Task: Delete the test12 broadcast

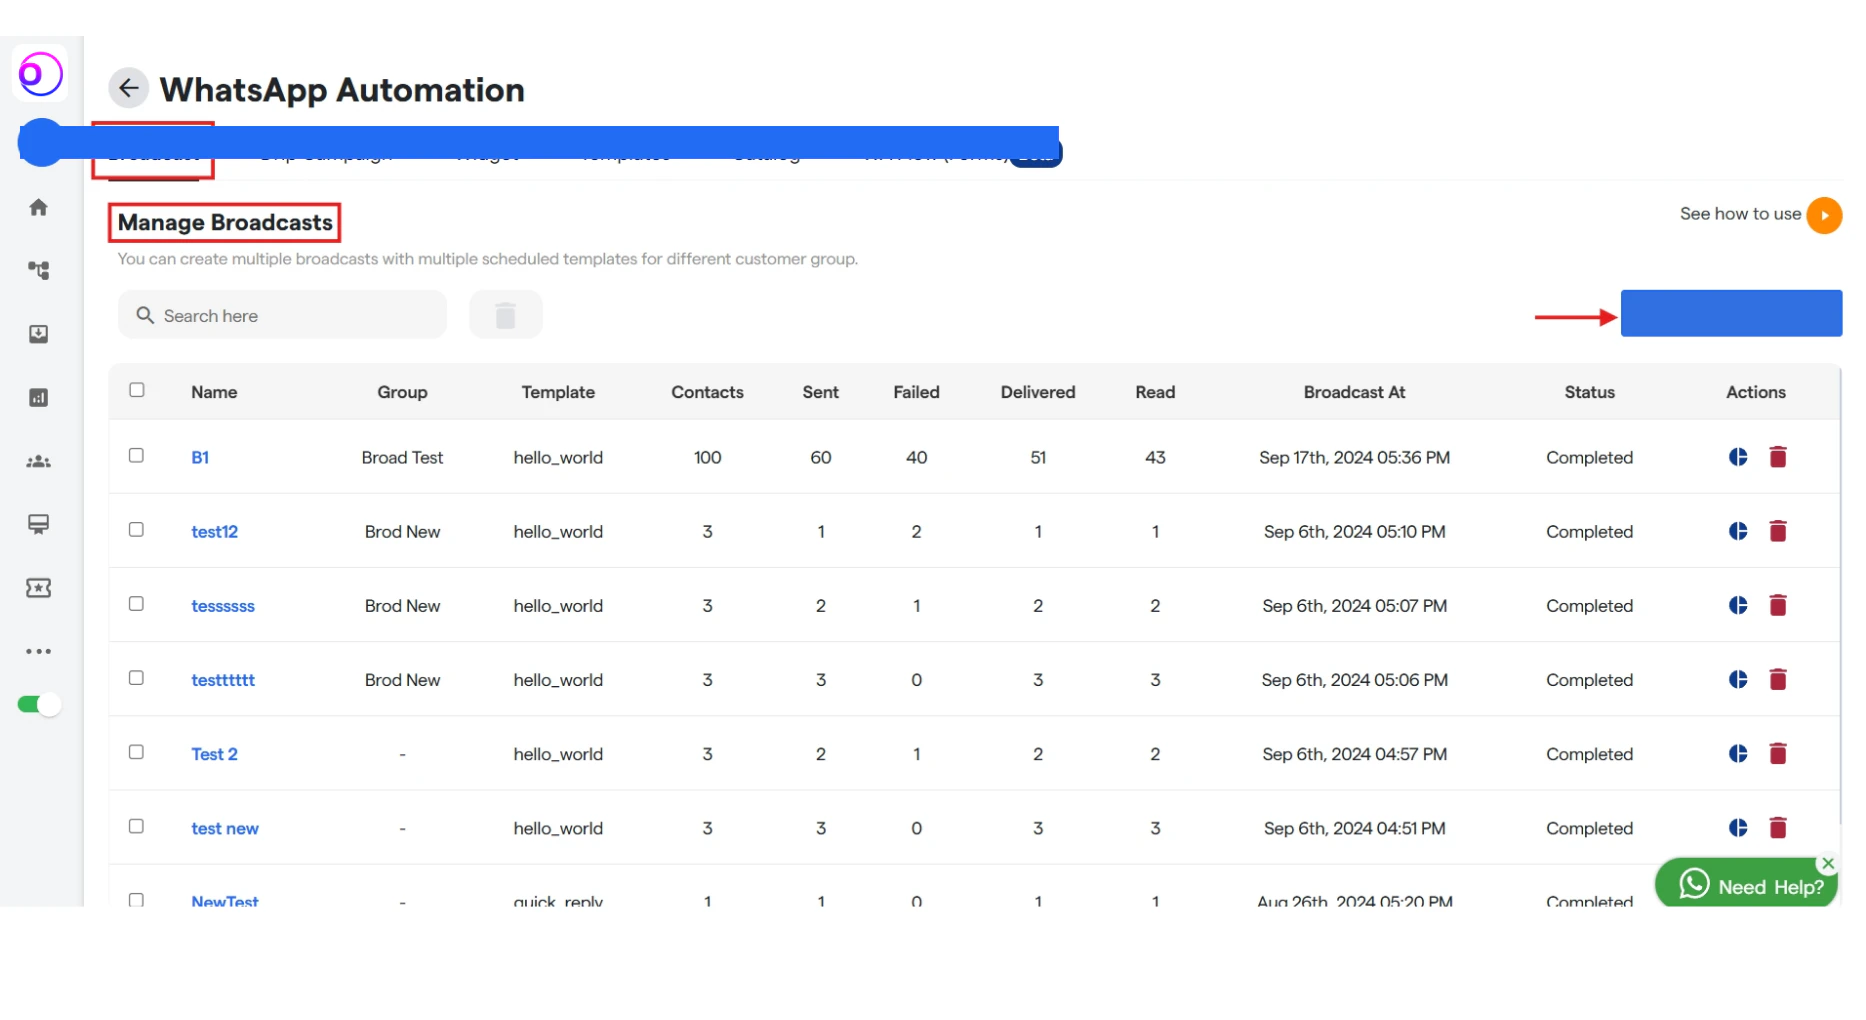Action: (x=1778, y=531)
